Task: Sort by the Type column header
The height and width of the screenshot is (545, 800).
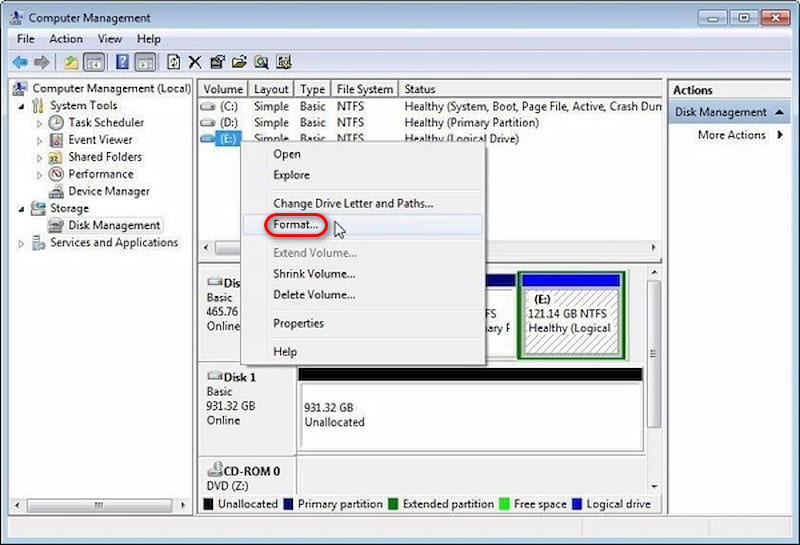Action: tap(312, 89)
